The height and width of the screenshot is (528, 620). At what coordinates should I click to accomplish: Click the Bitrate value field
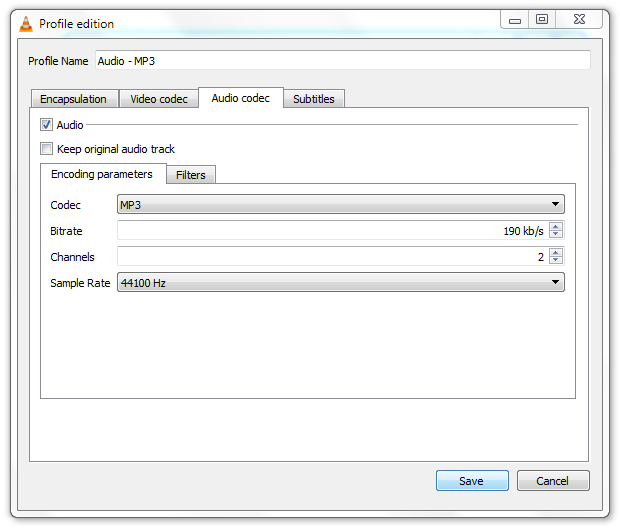340,230
